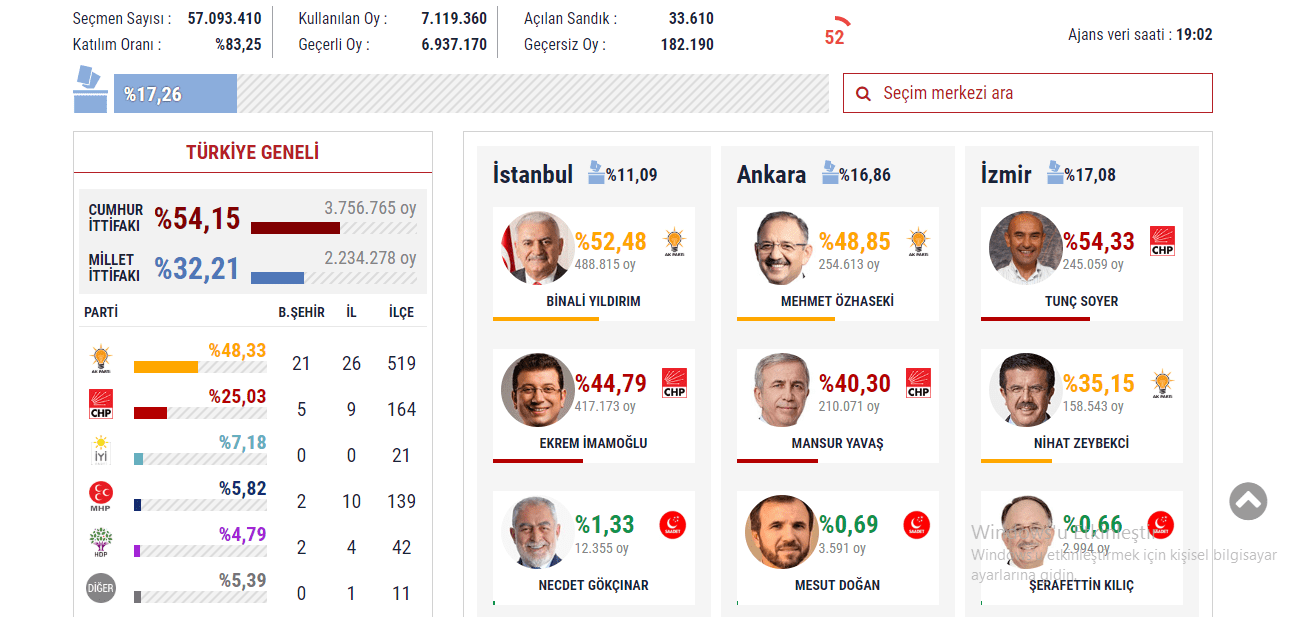Viewport: 1294px width, 617px height.
Task: Focus the Seçim merkezi ara search field
Action: [x=1028, y=93]
